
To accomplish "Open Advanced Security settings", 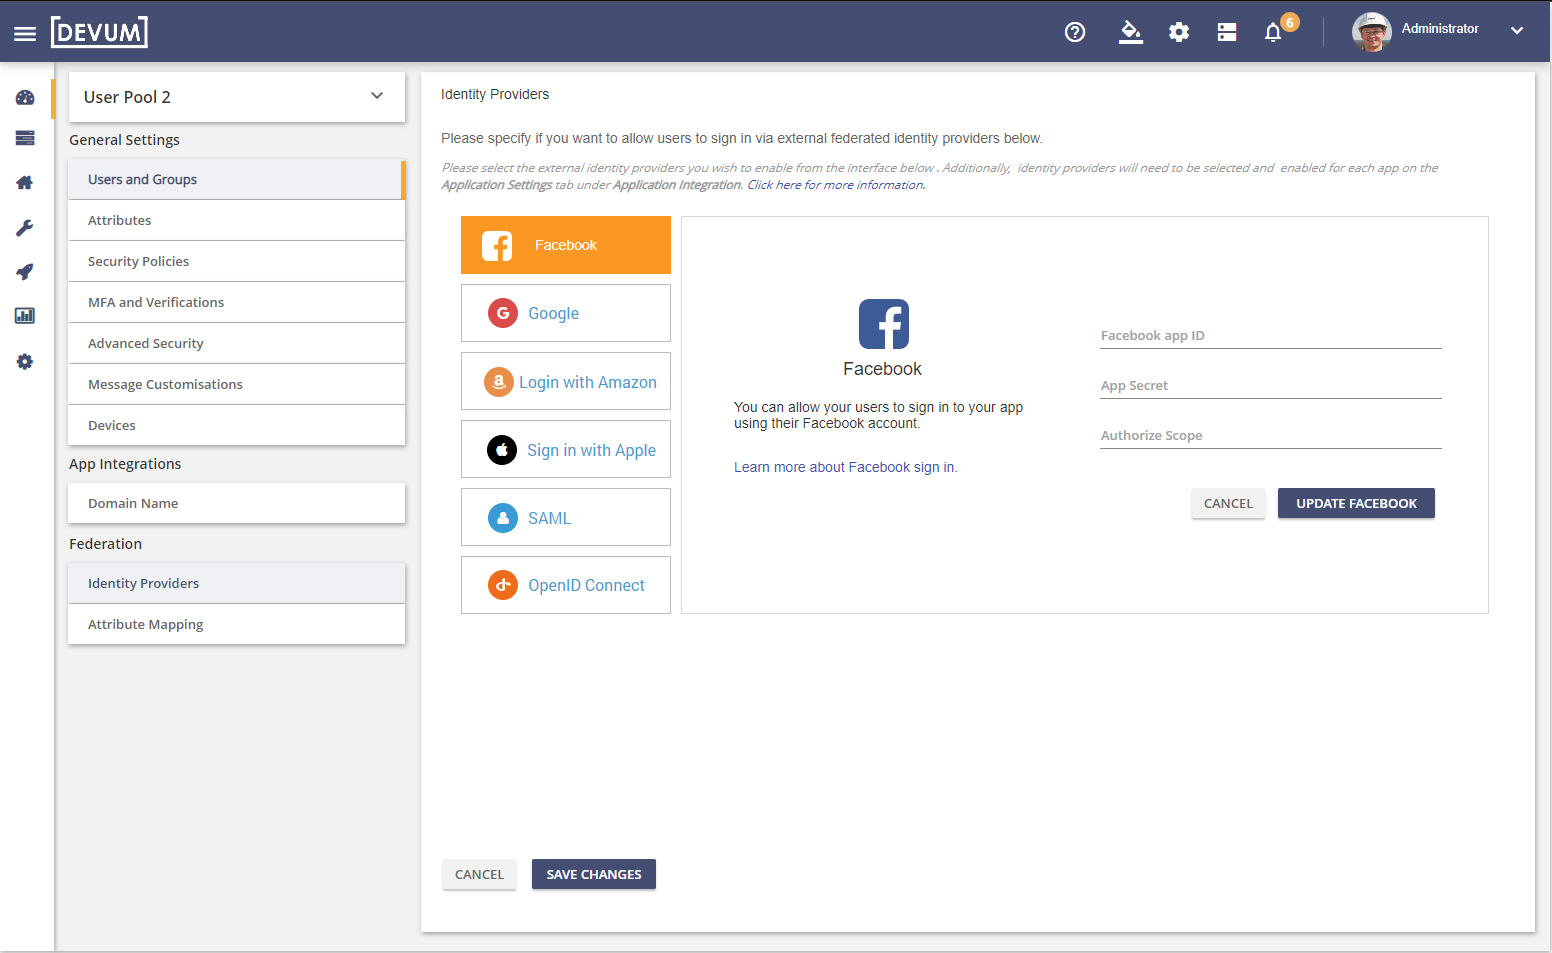I will pos(237,344).
